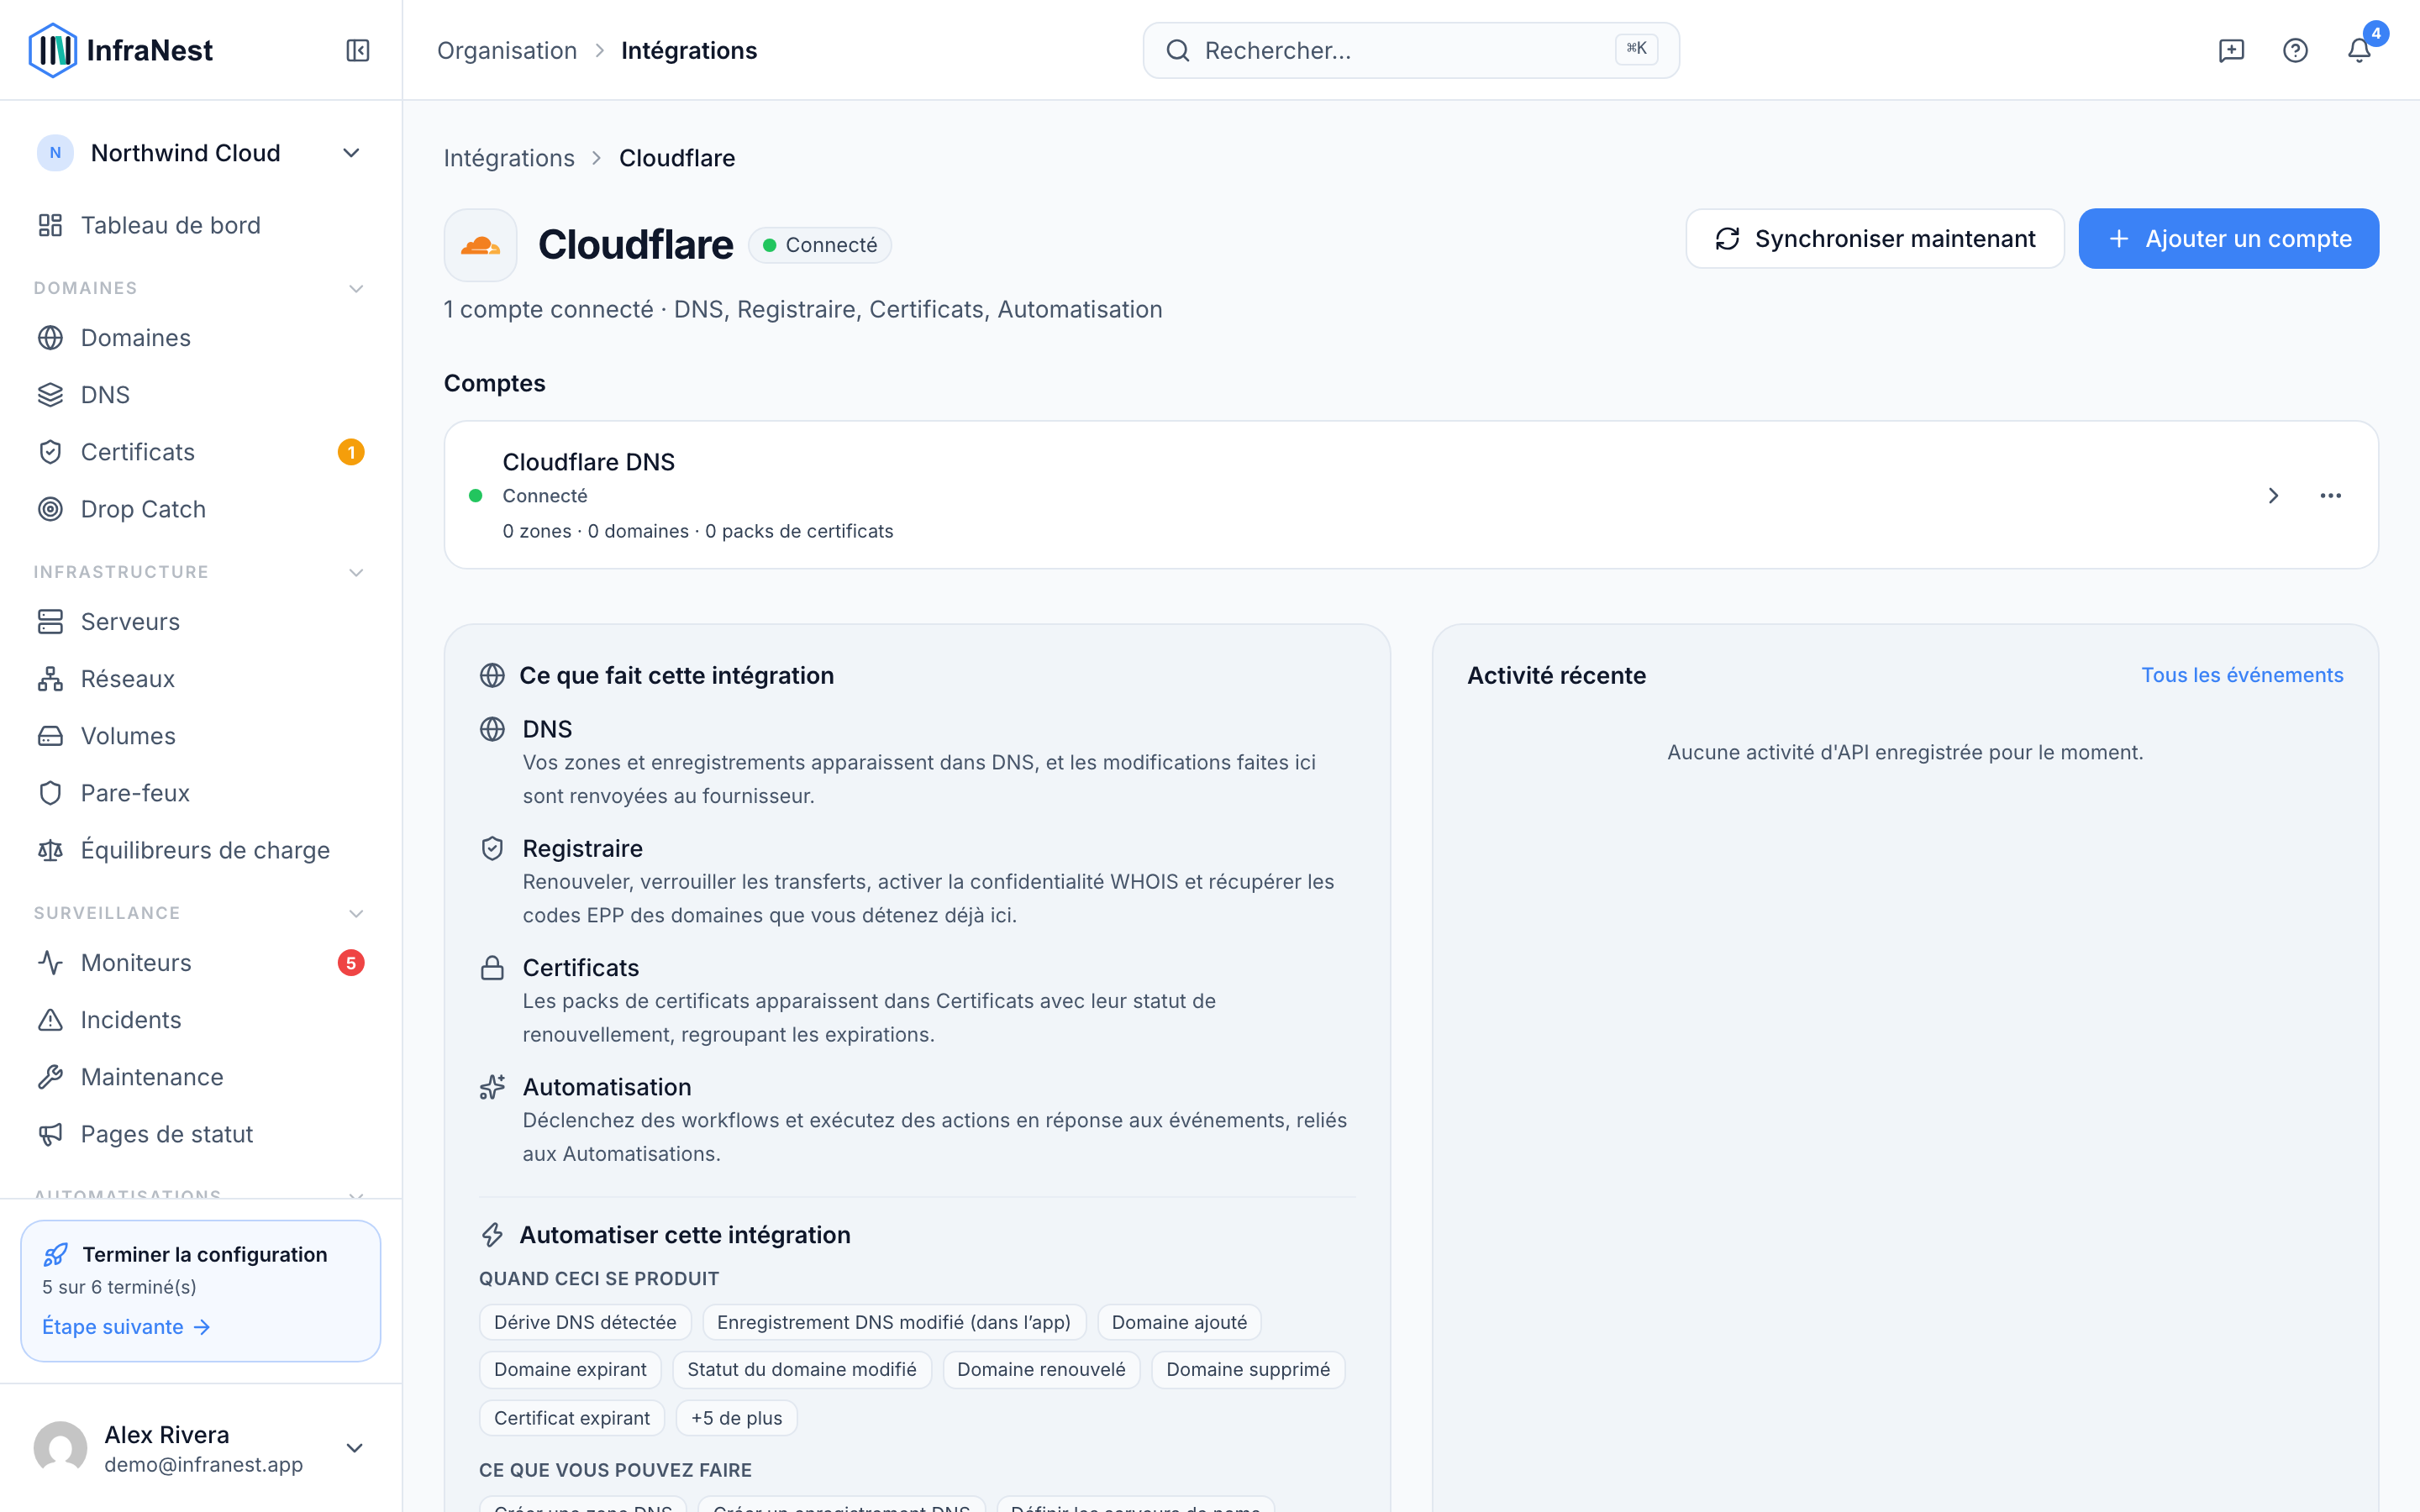Select the Certificat expirant chip

(x=571, y=1418)
